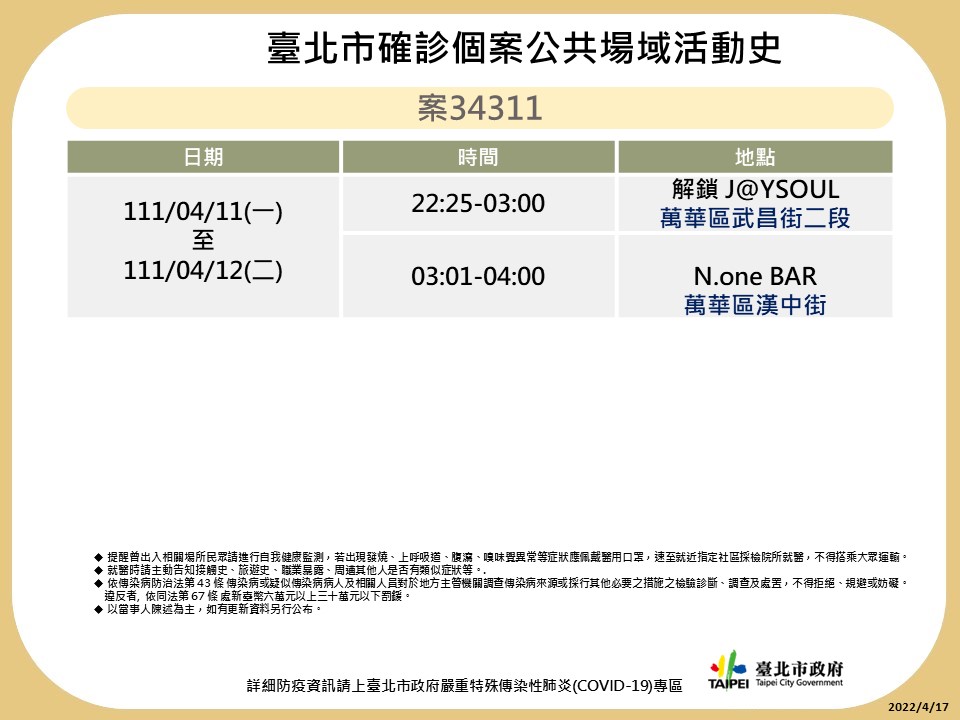
Task: Click the 日期 column header
Action: pos(203,157)
